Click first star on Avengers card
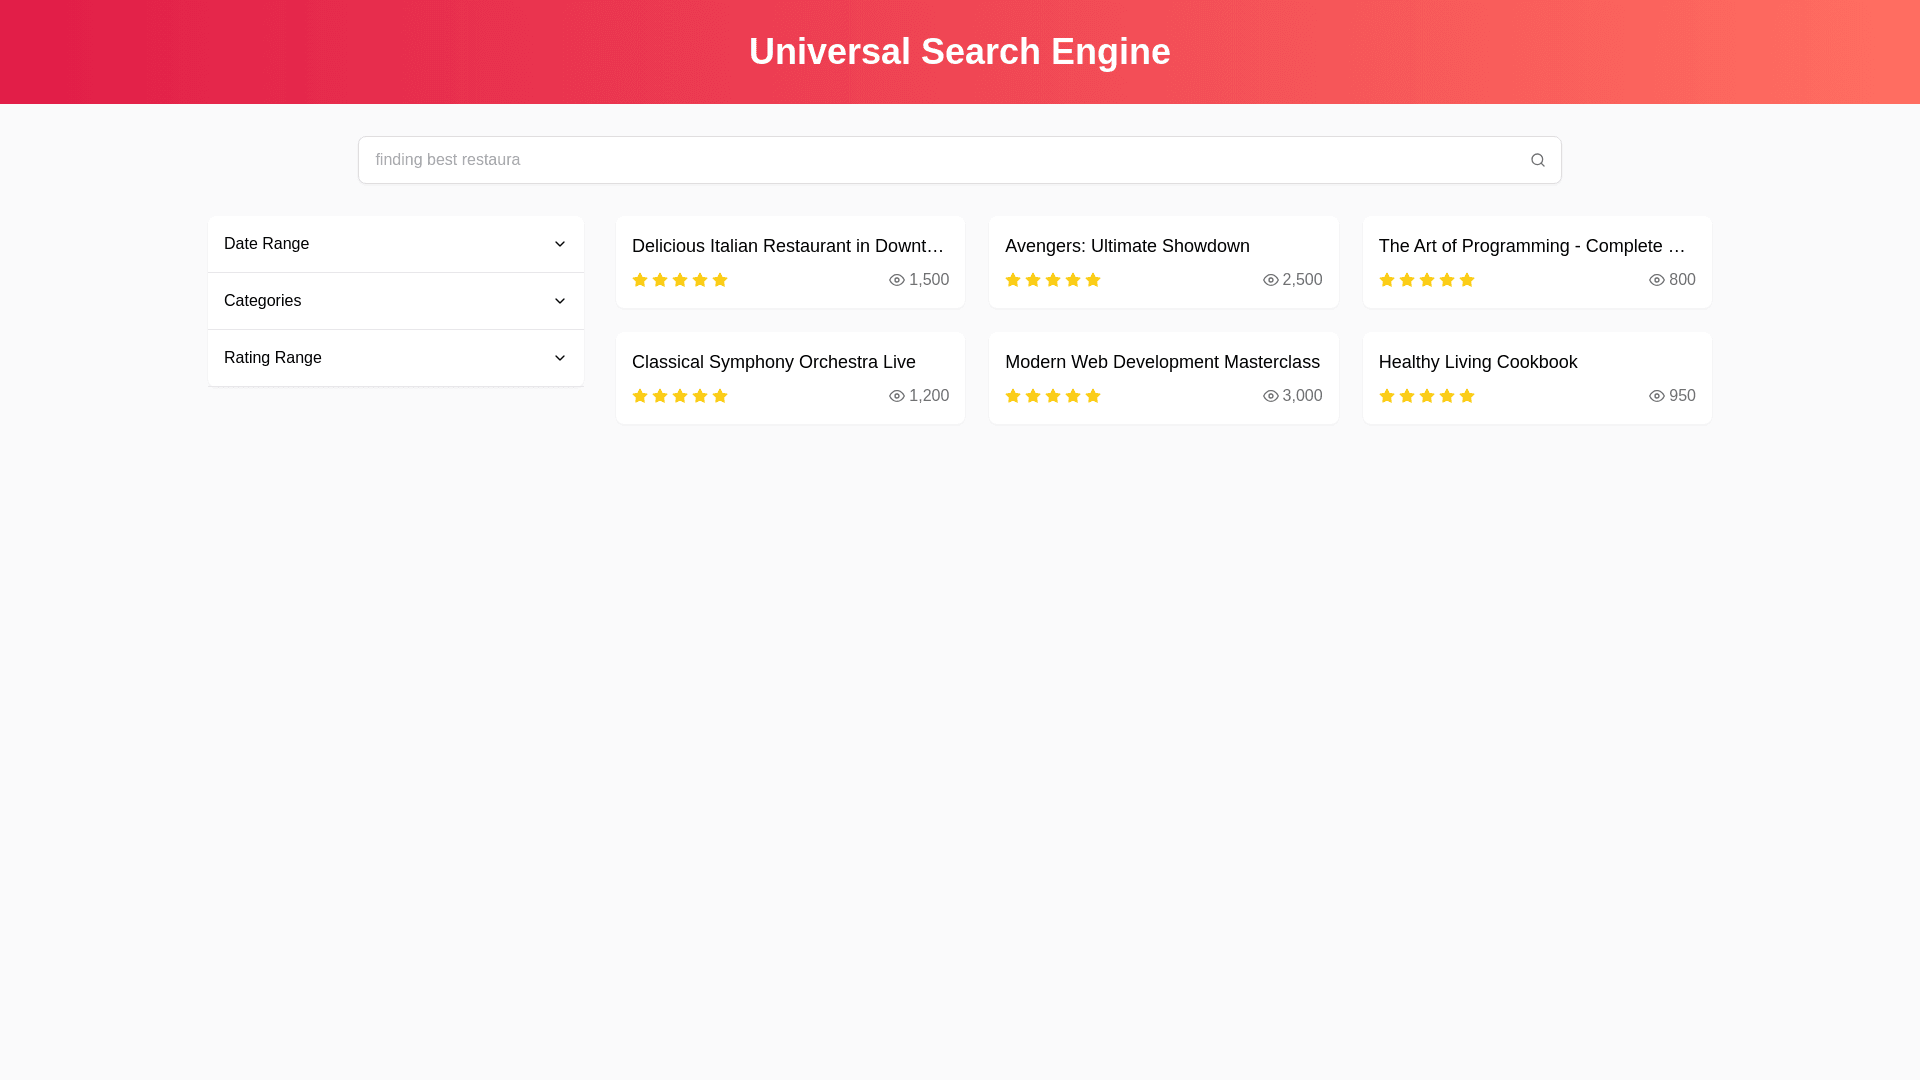 tap(1013, 280)
